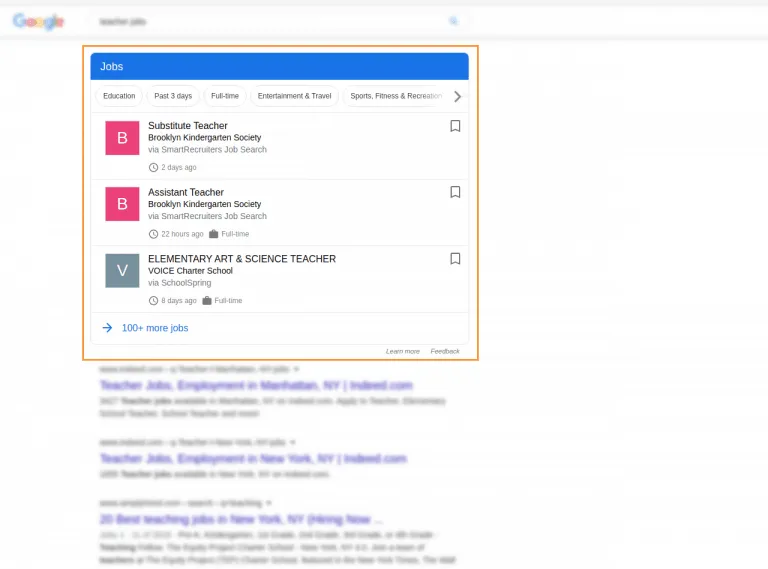Select the Sports, Fitness & Recreation chip
Image resolution: width=768 pixels, height=569 pixels.
pos(396,96)
